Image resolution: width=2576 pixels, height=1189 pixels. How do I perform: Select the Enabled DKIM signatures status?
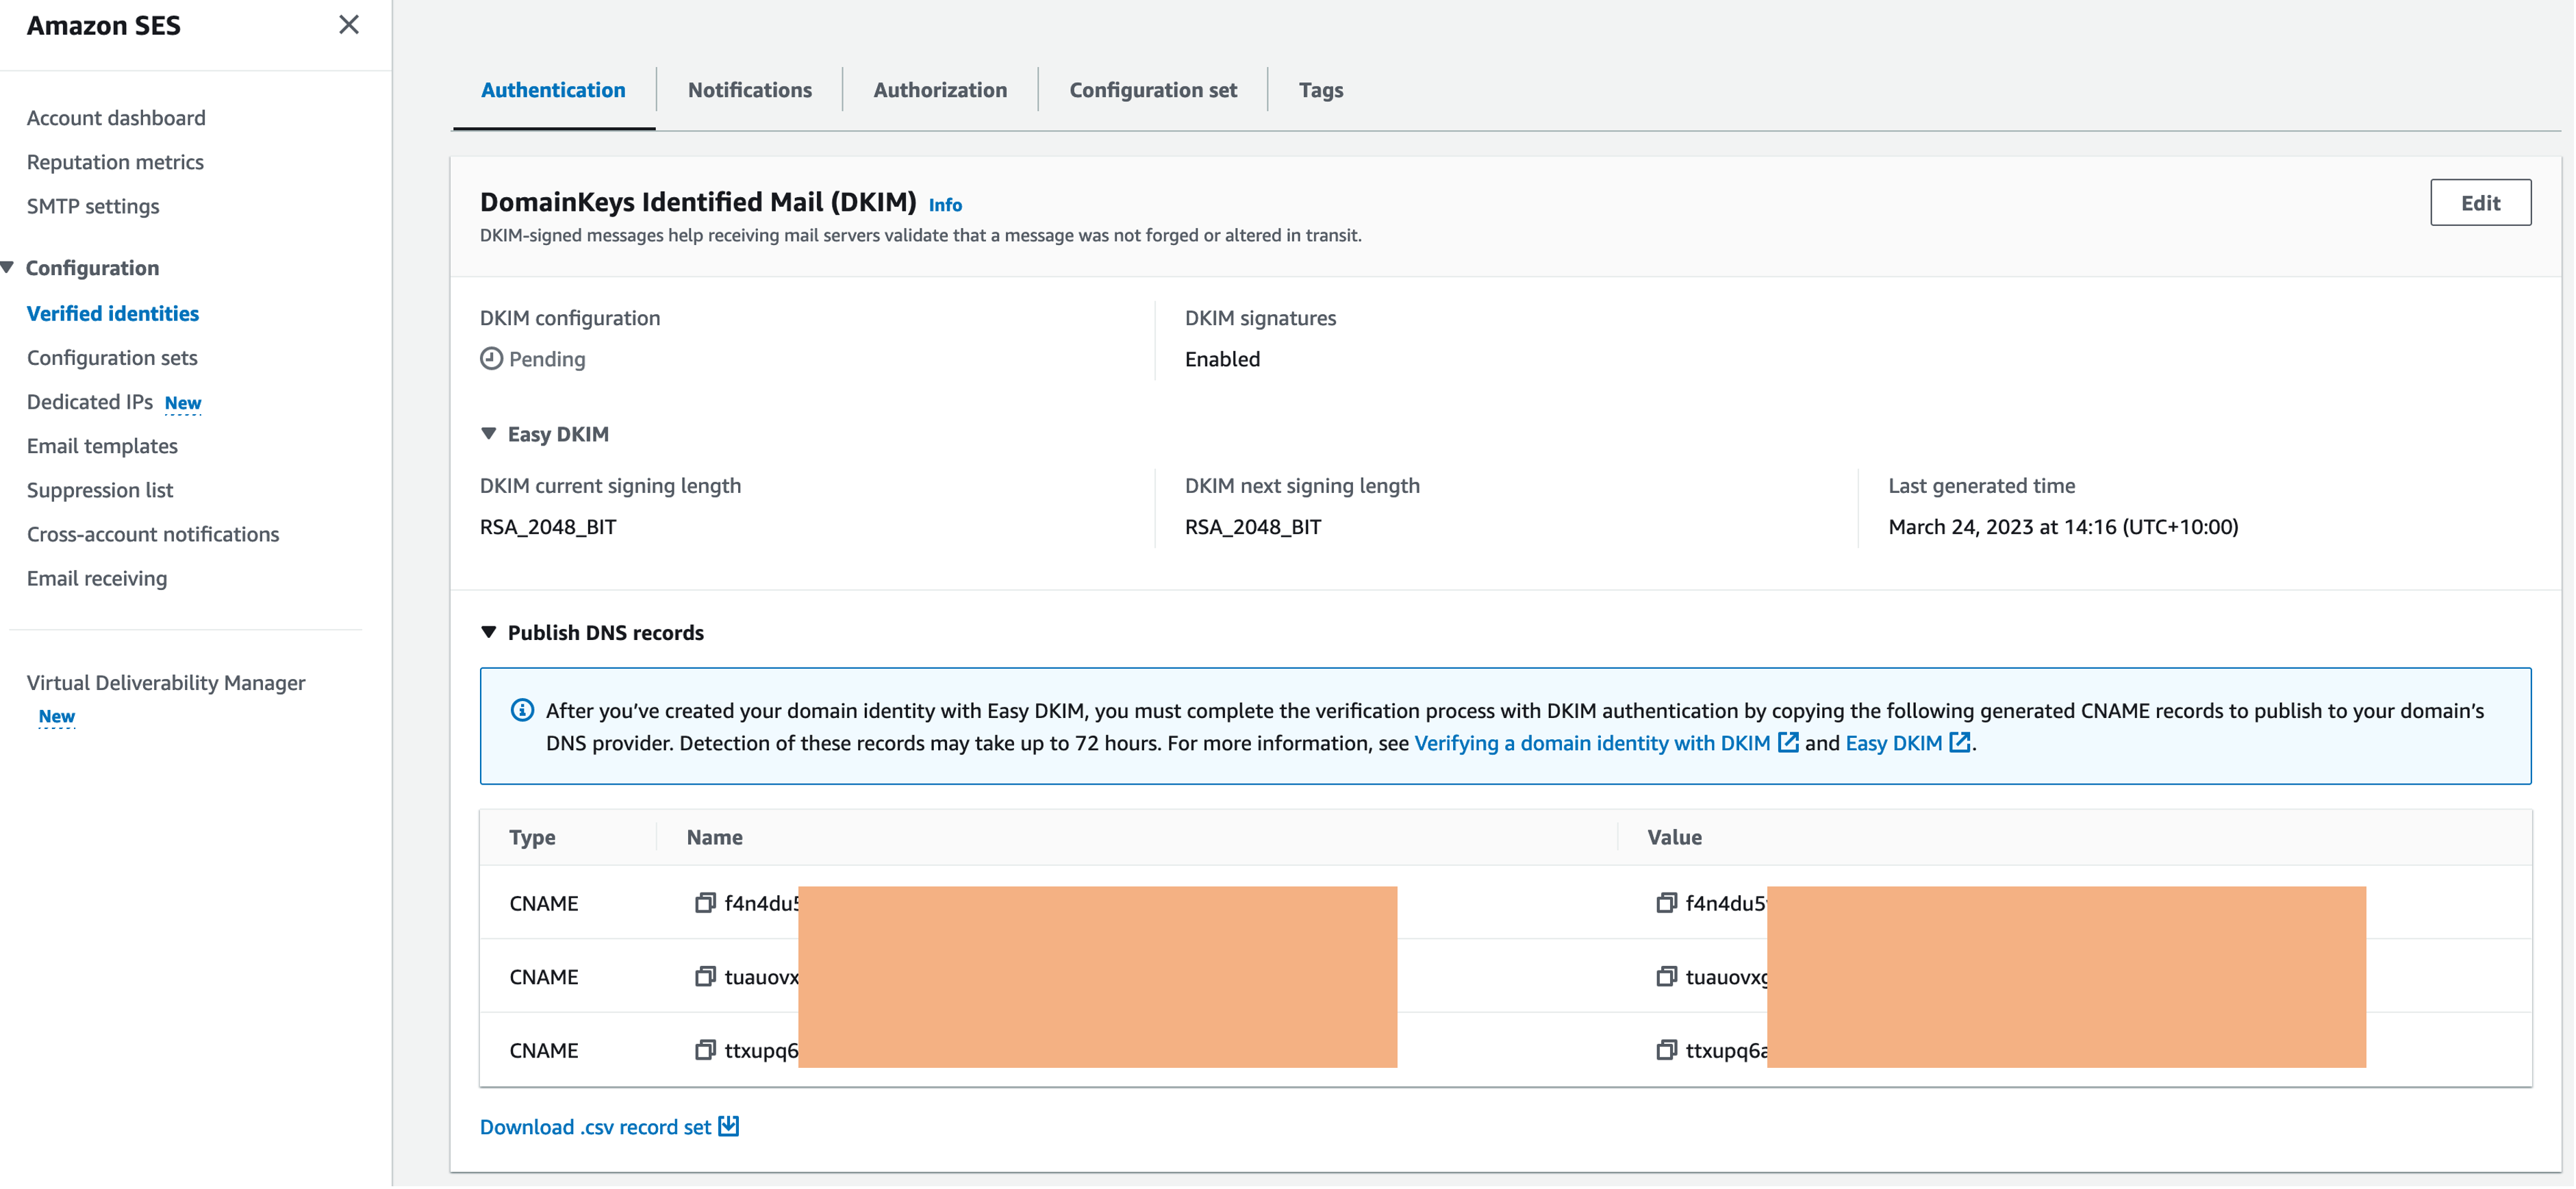click(1222, 359)
